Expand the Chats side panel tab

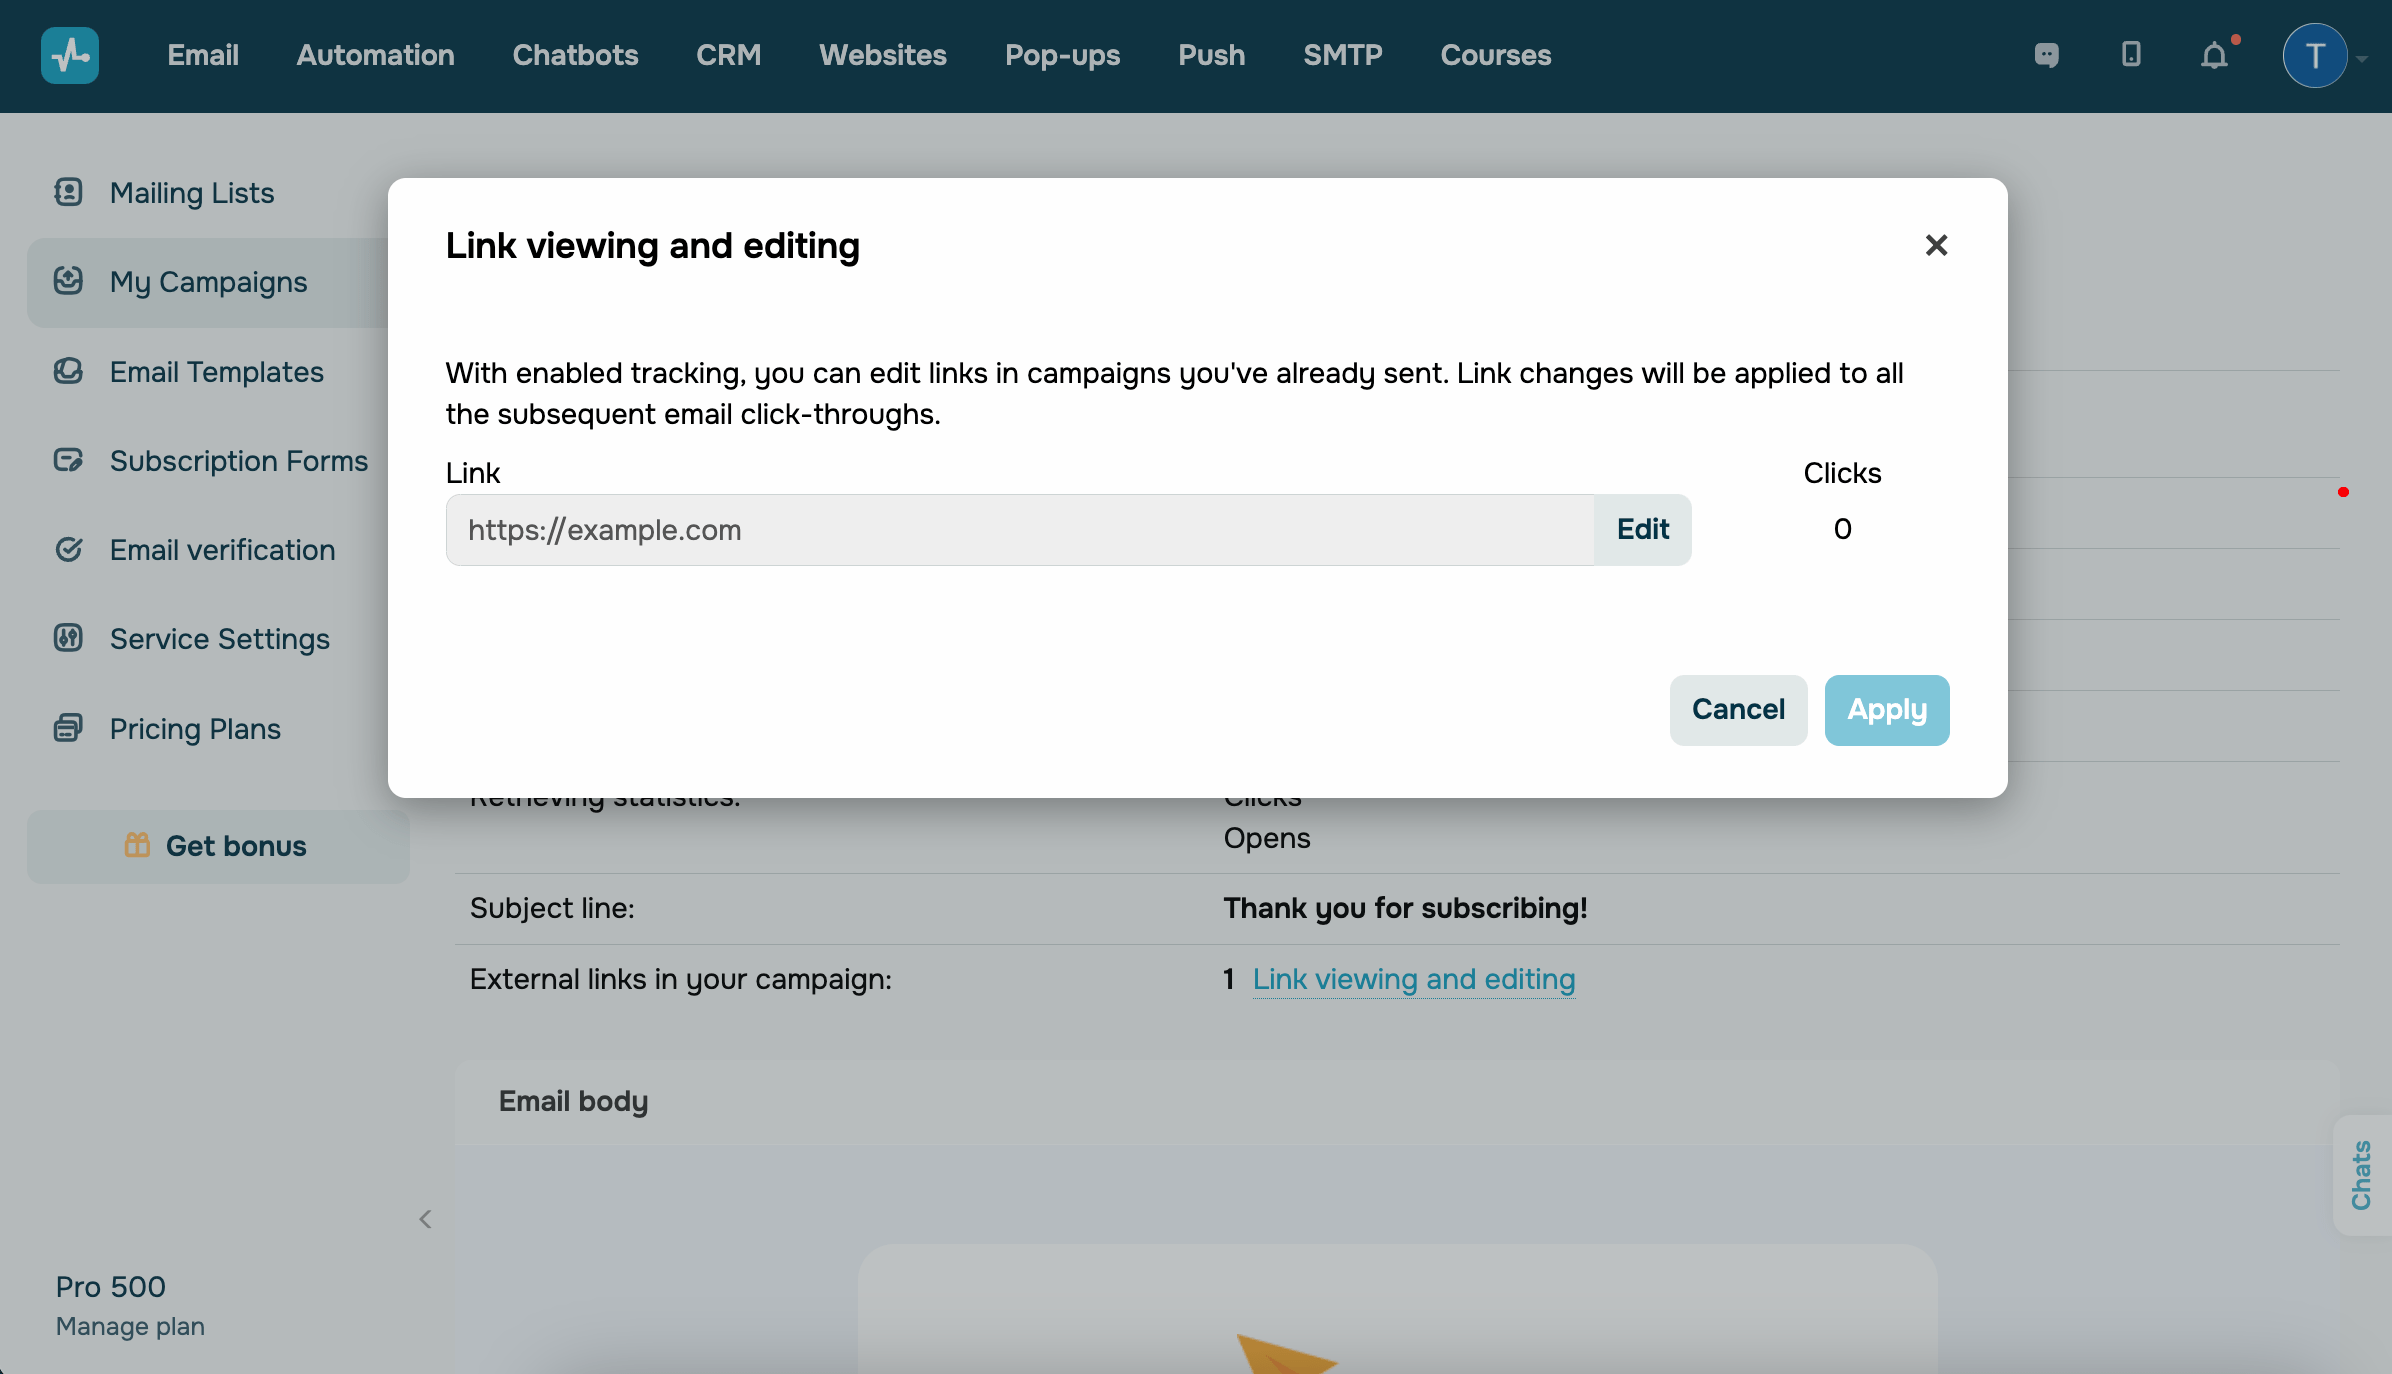2362,1175
